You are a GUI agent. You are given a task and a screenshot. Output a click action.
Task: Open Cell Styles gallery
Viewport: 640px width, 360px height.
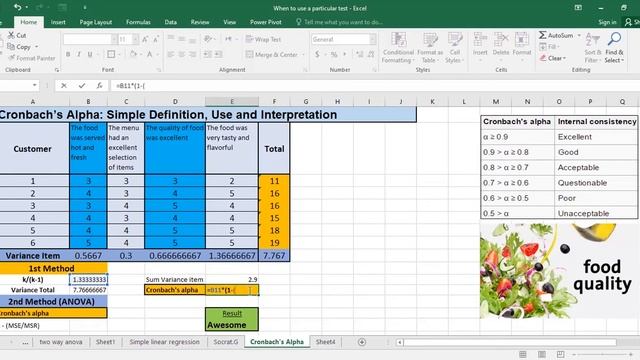pos(455,48)
